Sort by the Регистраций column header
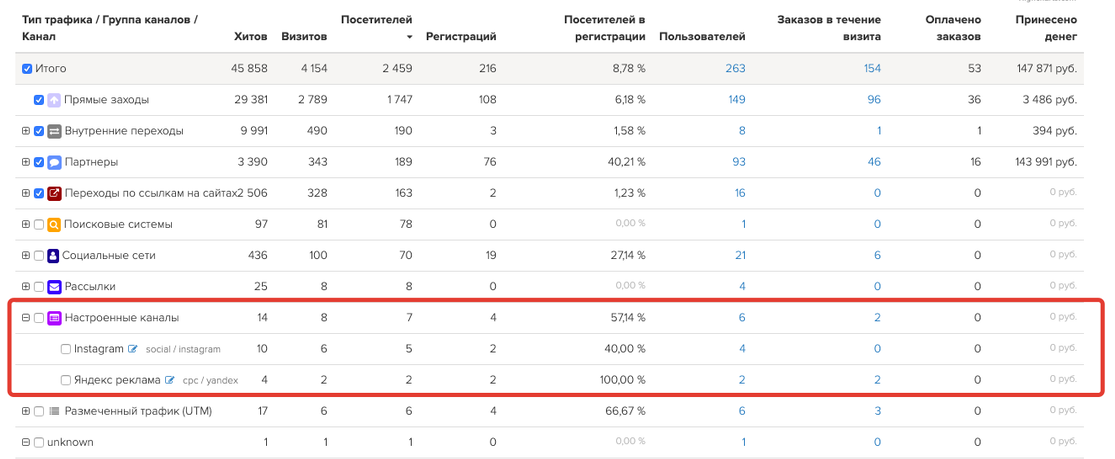The width and height of the screenshot is (1115, 459). tap(461, 36)
